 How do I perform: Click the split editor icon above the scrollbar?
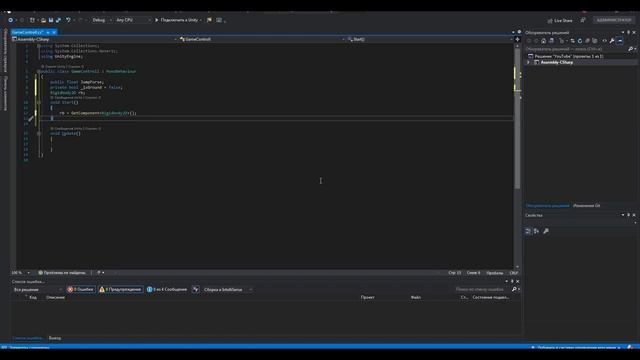(x=518, y=40)
